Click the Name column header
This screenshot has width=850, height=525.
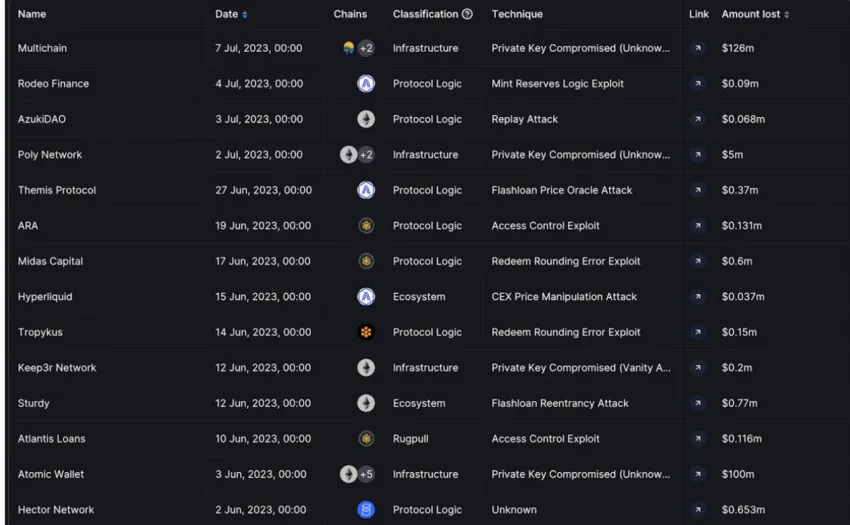(32, 14)
